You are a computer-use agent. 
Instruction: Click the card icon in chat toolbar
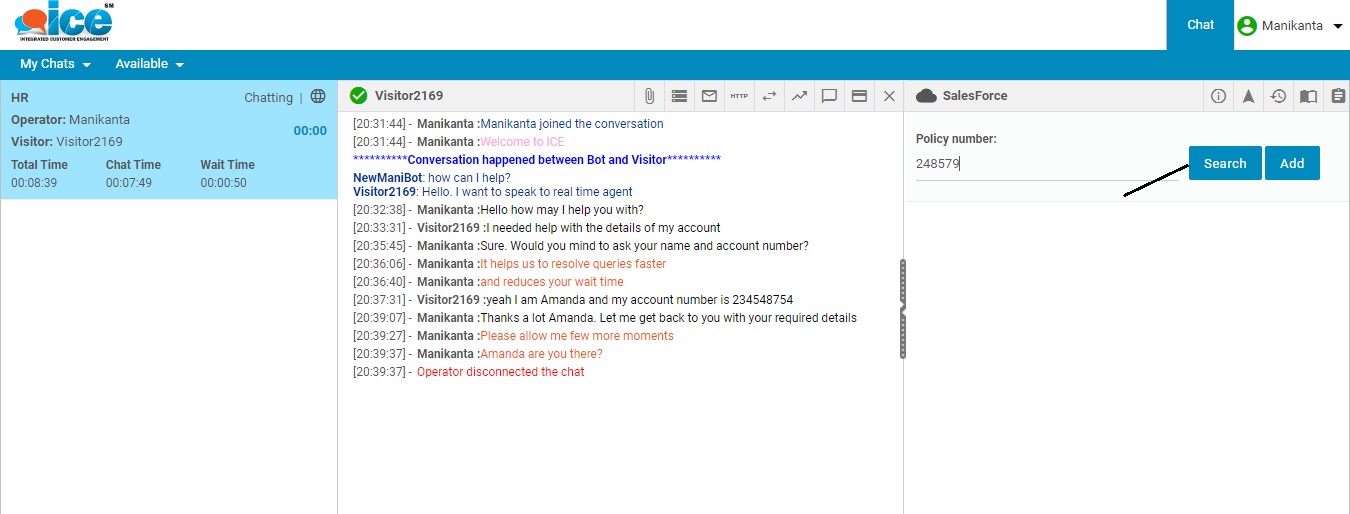859,96
